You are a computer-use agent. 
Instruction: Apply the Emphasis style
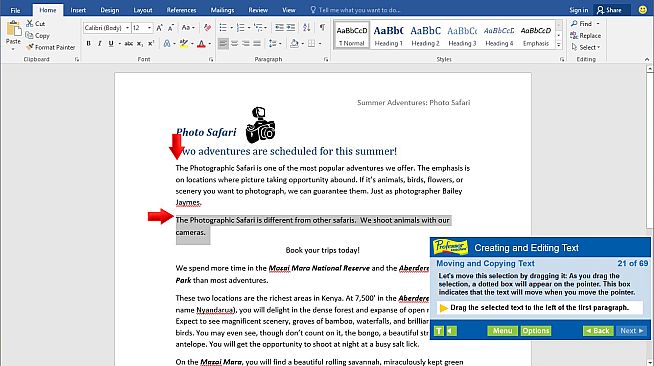pyautogui.click(x=536, y=35)
